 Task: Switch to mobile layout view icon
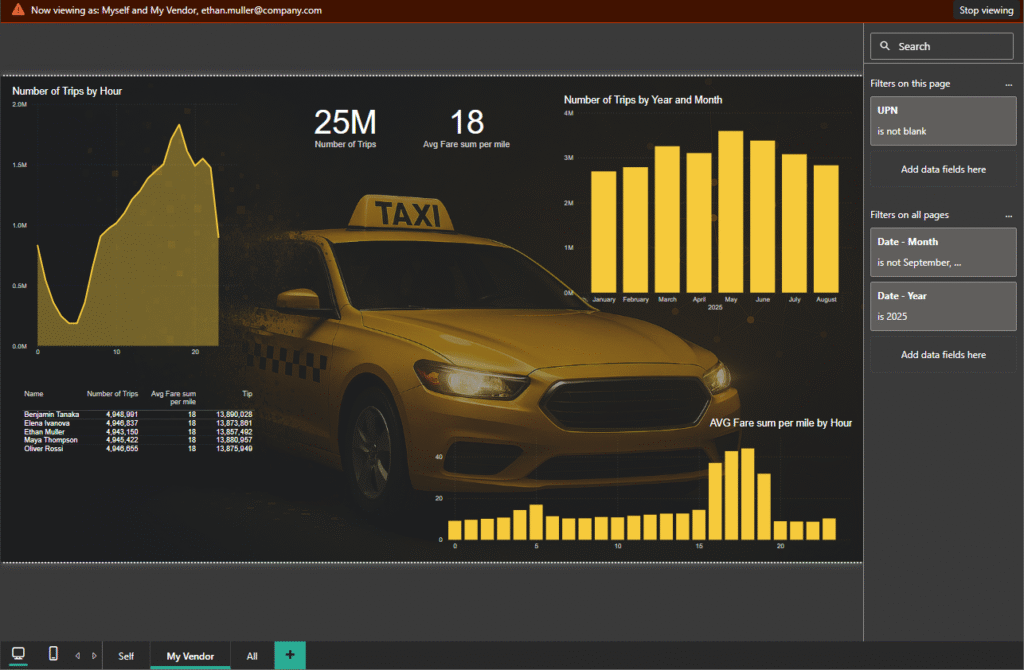coord(53,654)
